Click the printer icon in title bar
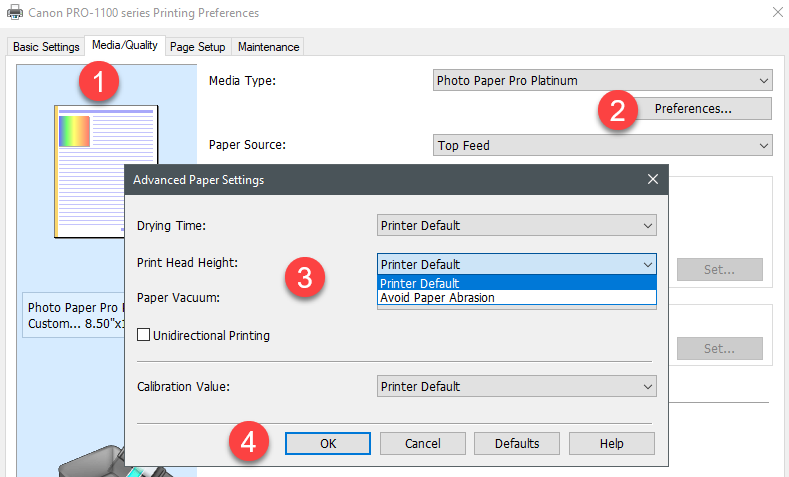This screenshot has width=789, height=477. point(16,13)
